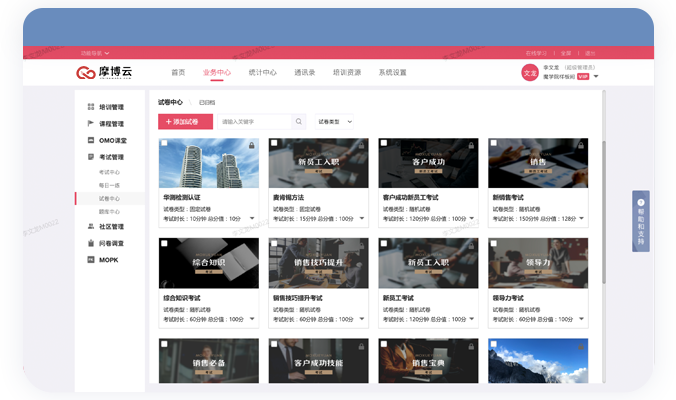
Task: Open the user account dropdown arrow
Action: pyautogui.click(x=596, y=76)
